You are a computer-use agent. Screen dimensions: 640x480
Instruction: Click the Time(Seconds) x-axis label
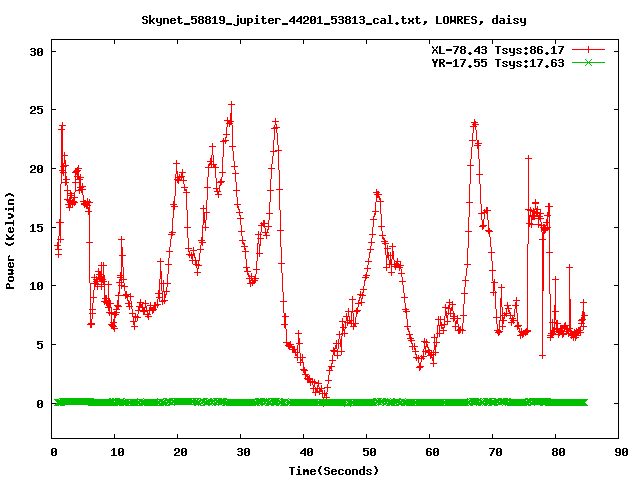click(334, 471)
